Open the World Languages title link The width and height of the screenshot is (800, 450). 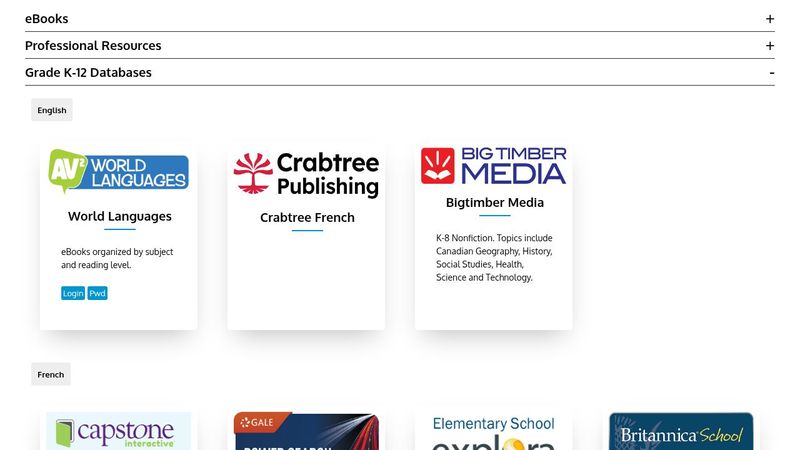(120, 216)
